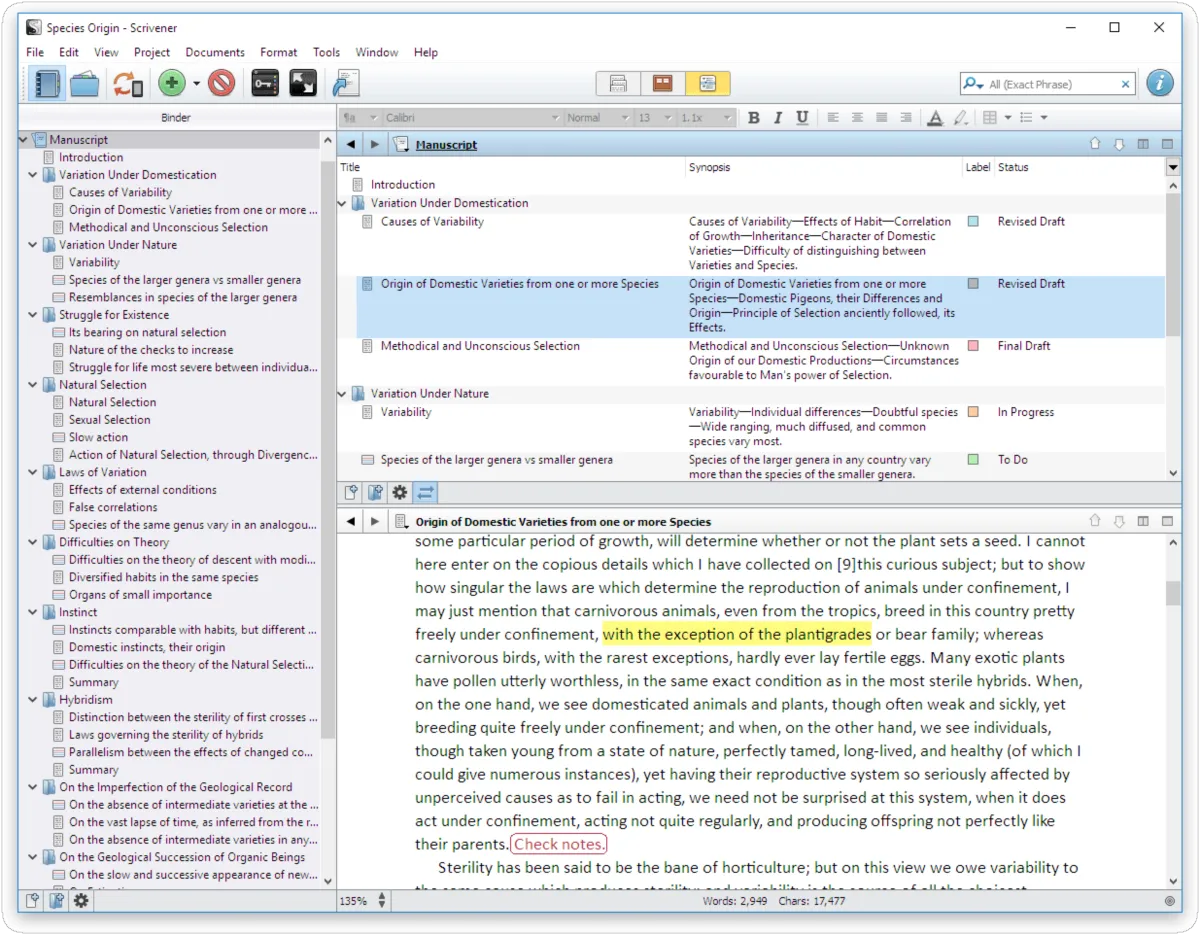This screenshot has width=1200, height=935.
Task: Collapse the Variation Under Nature folder in Binder
Action: pyautogui.click(x=33, y=245)
